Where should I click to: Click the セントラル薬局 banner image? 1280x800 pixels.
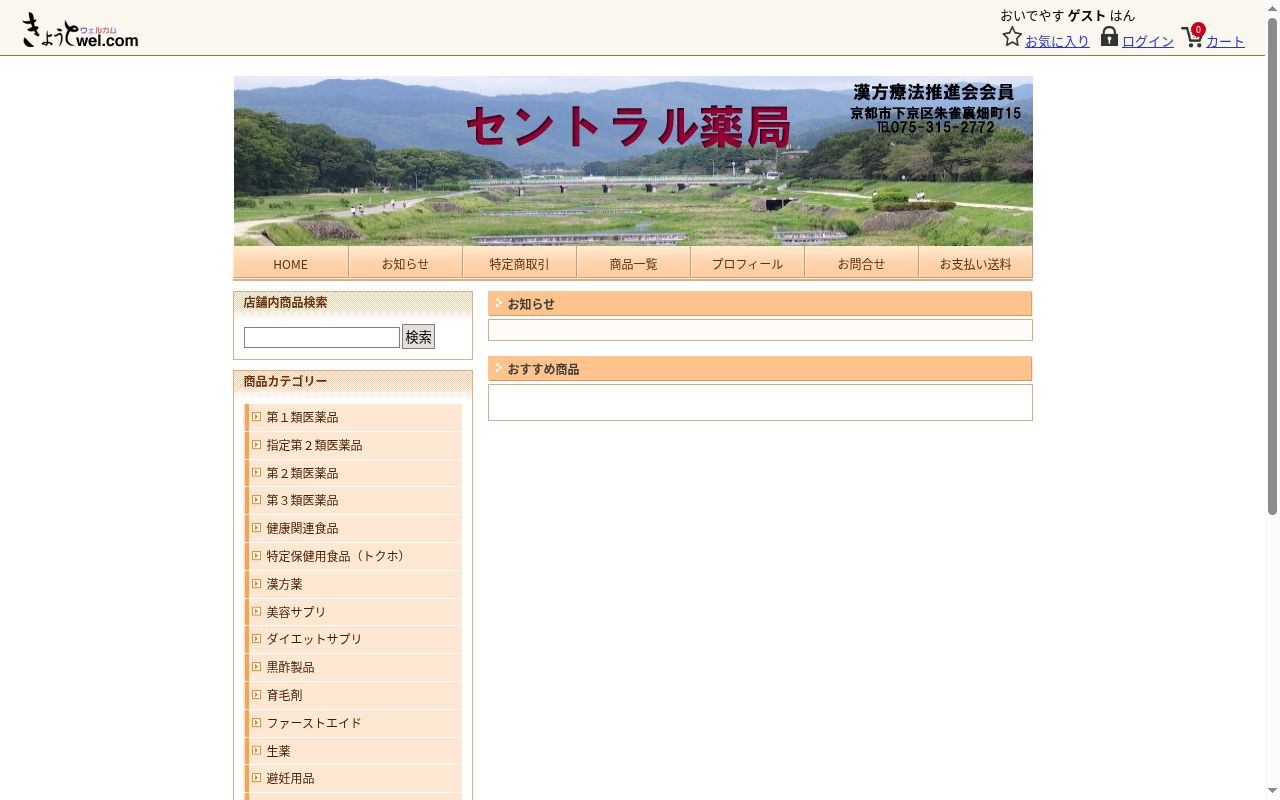(x=633, y=161)
